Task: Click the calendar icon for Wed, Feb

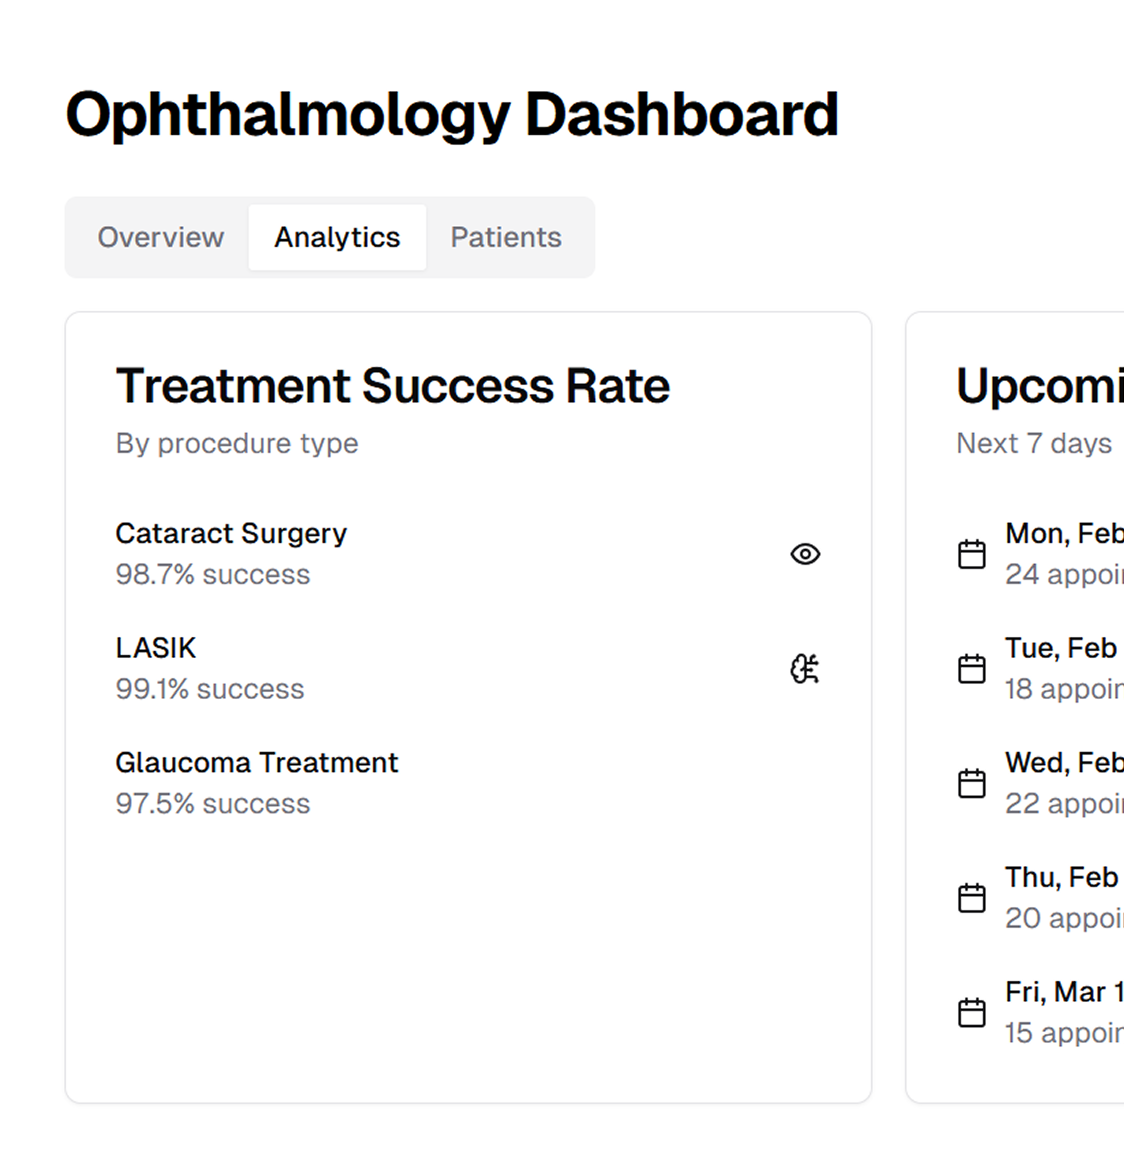Action: point(972,783)
